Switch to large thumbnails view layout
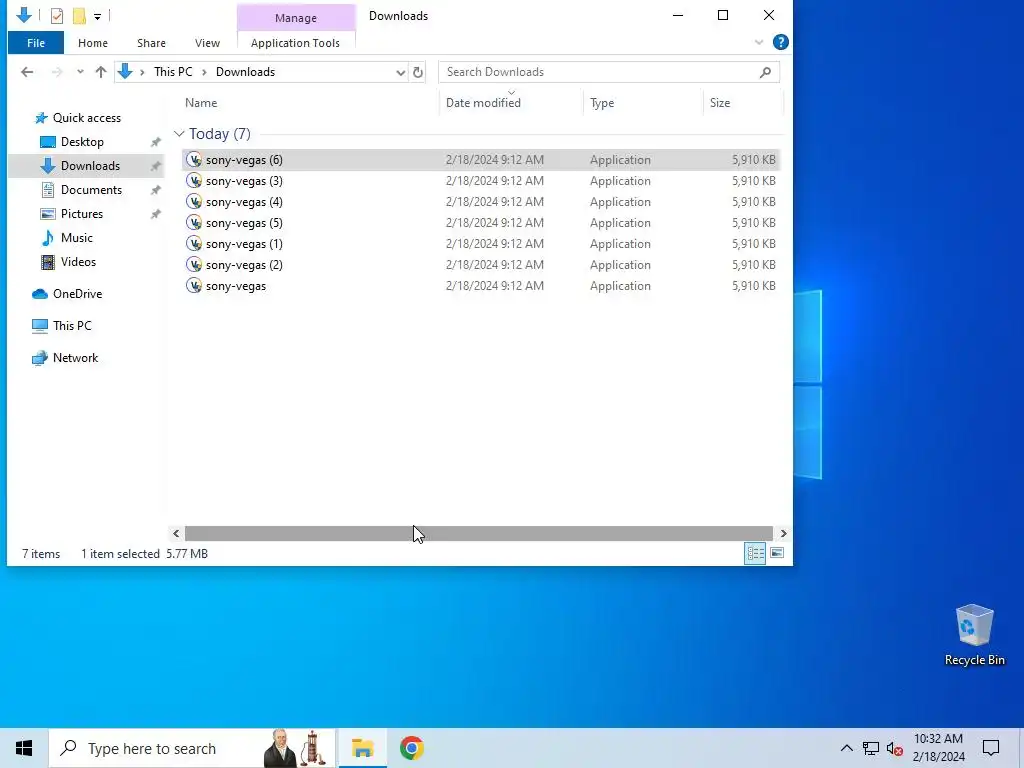Screen dimensions: 1024x768 [776, 553]
